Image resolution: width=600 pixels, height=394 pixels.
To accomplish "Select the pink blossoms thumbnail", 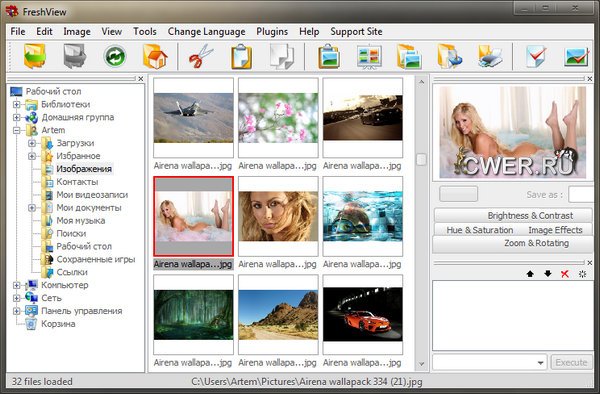I will point(278,118).
